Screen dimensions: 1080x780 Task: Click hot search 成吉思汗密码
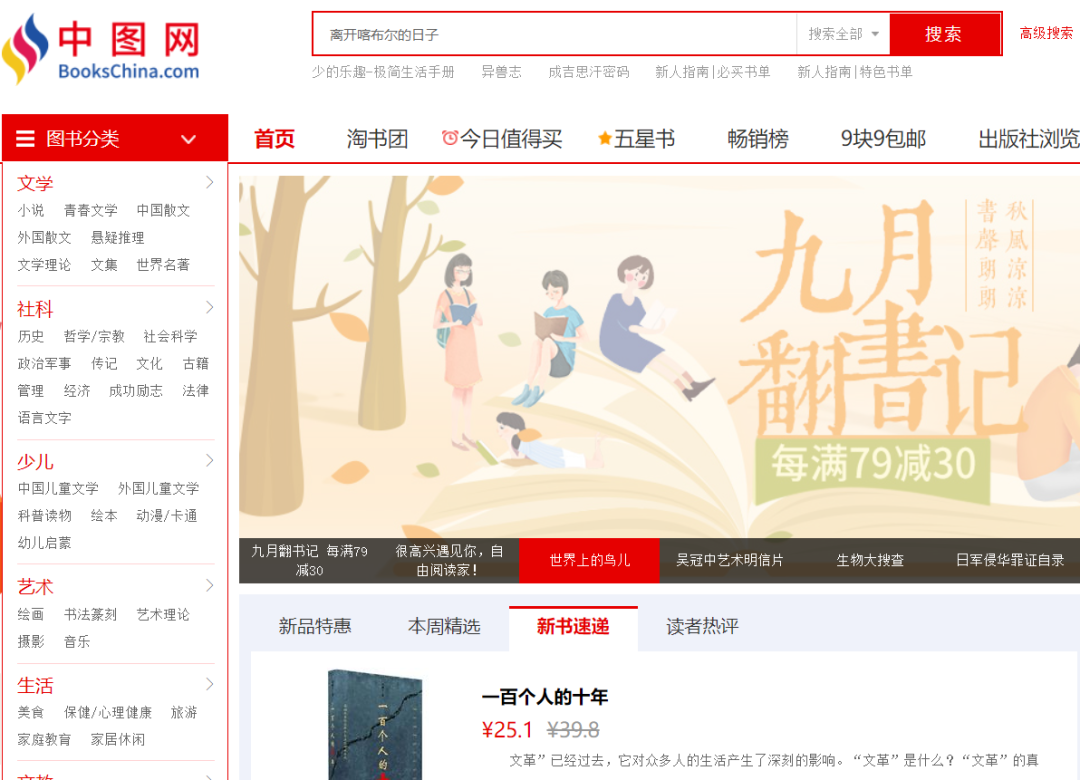589,72
